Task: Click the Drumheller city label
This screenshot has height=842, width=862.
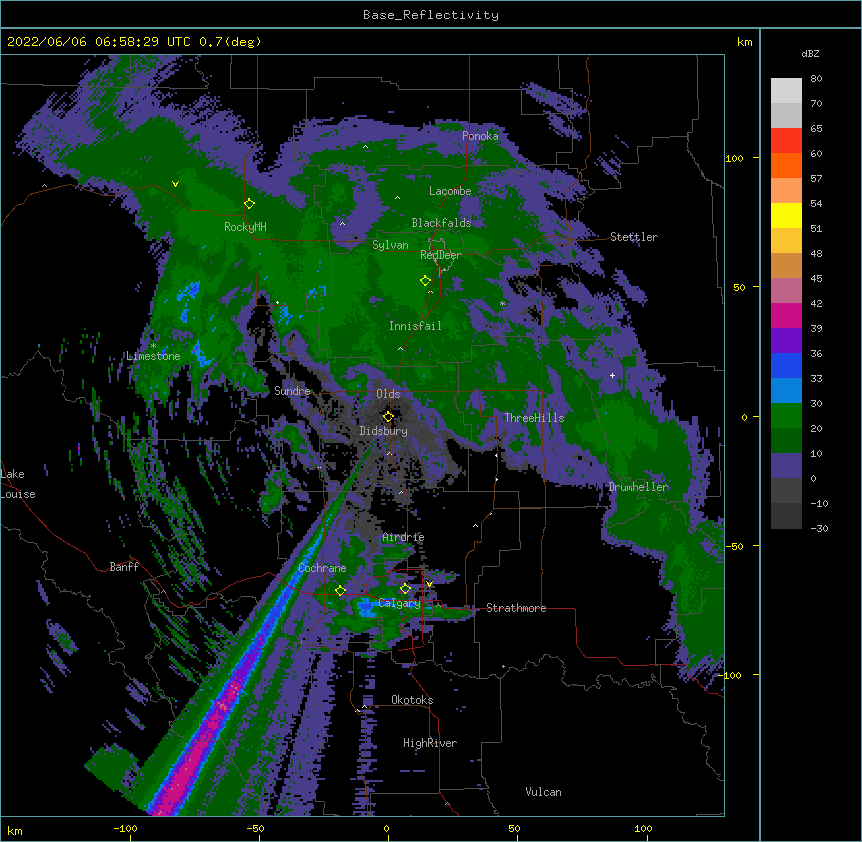Action: click(x=638, y=487)
